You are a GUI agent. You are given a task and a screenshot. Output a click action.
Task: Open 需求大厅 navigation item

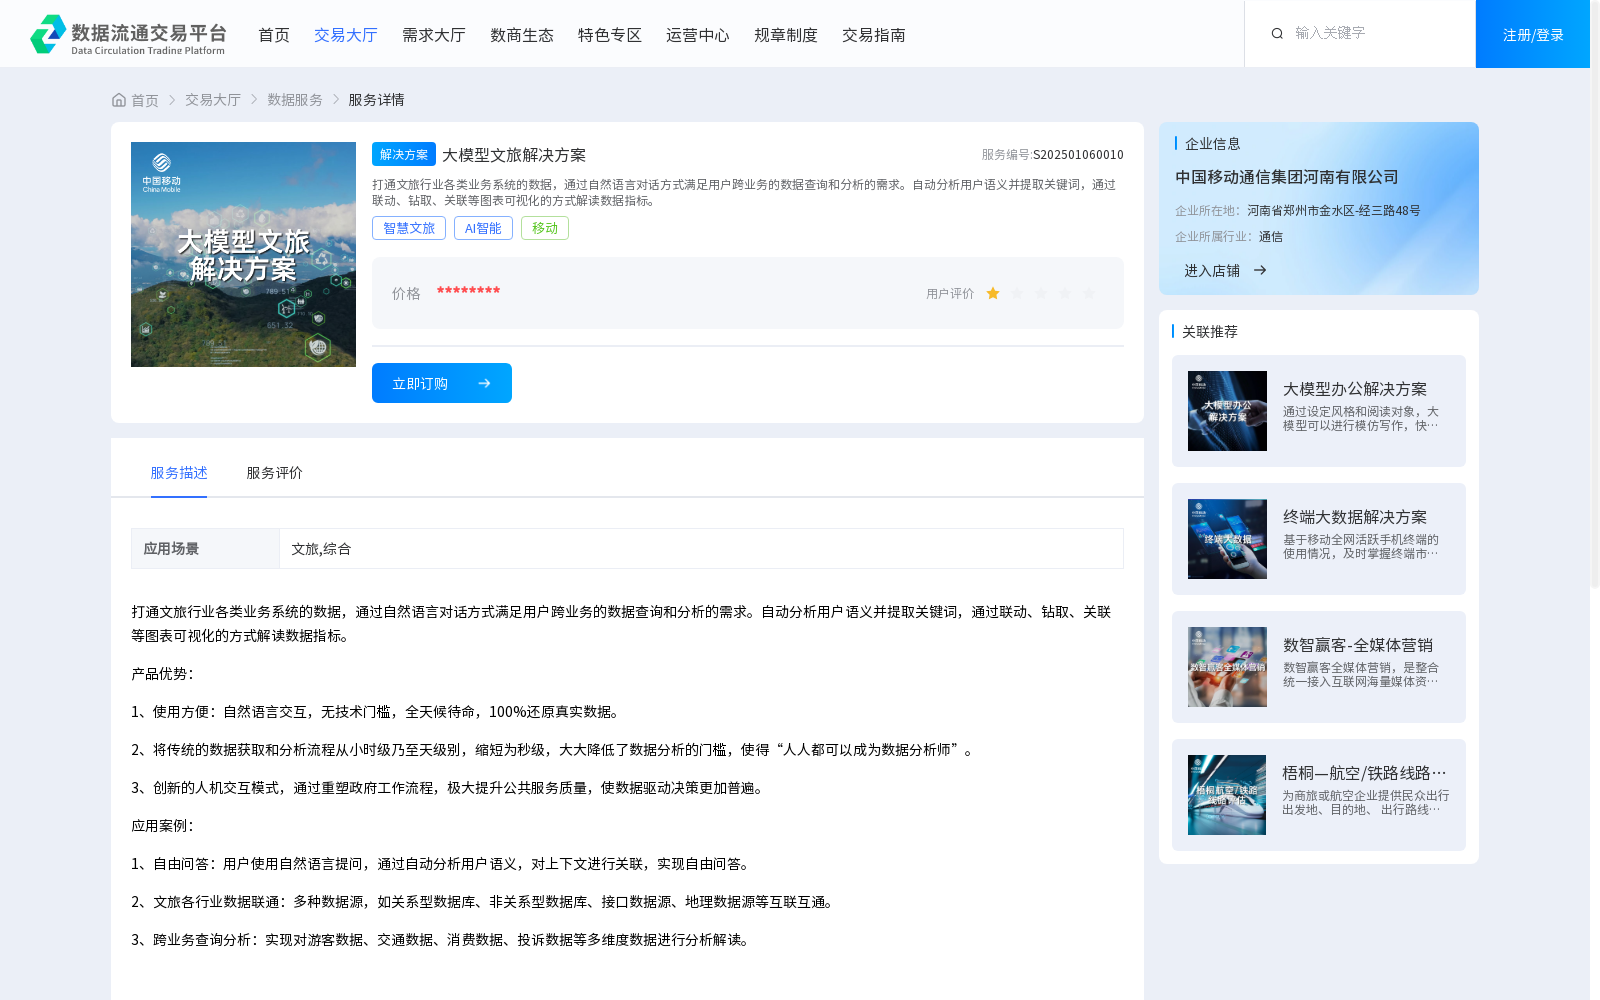434,35
